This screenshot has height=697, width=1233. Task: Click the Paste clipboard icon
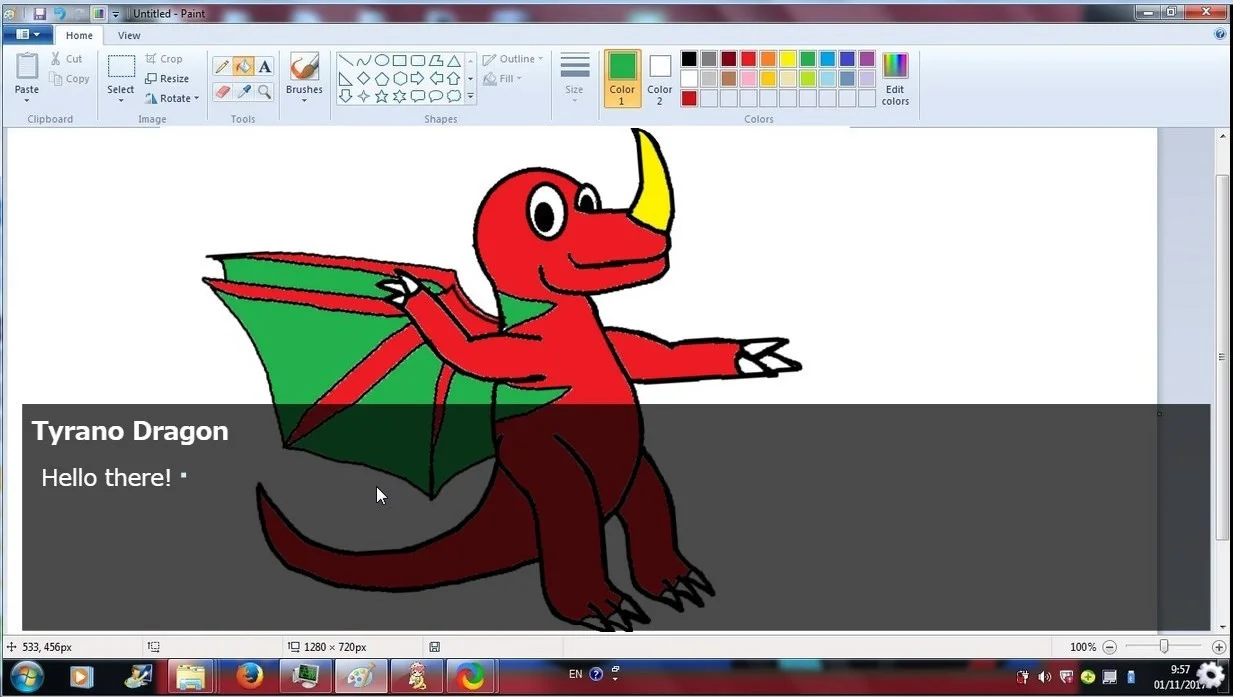(27, 67)
